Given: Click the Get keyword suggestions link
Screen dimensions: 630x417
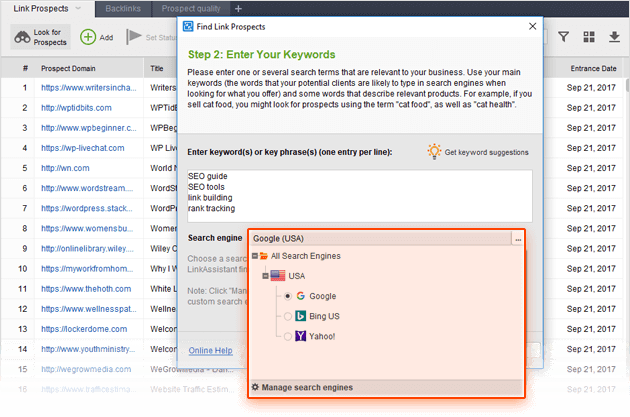Looking at the screenshot, I should point(486,152).
